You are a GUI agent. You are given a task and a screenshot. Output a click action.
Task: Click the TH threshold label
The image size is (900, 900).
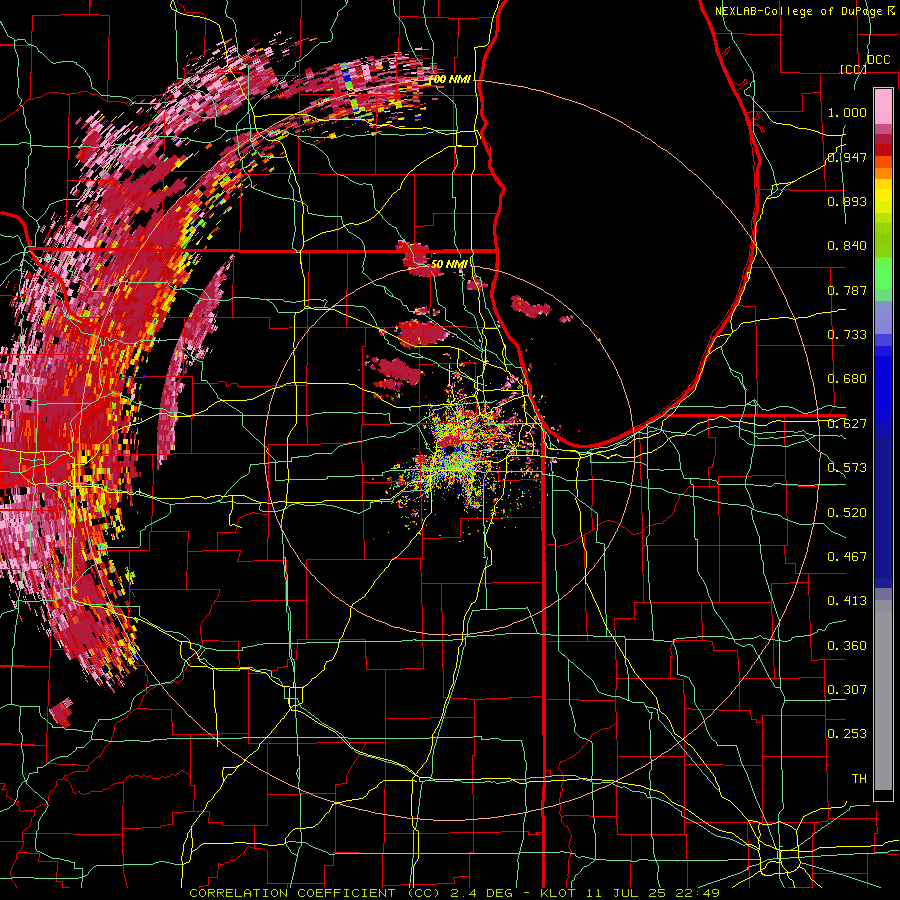pyautogui.click(x=859, y=778)
